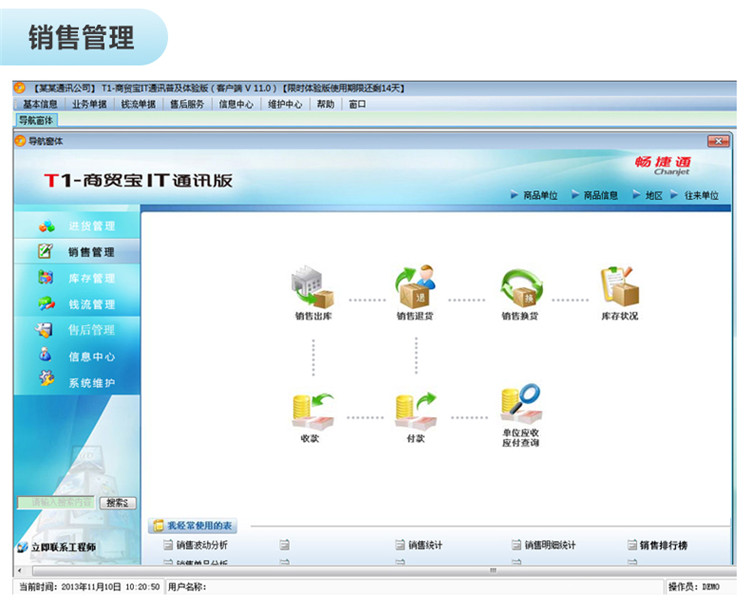The width and height of the screenshot is (750, 603).
Task: Click the 销售管理 sidebar pencil icon
Action: pyautogui.click(x=45, y=252)
